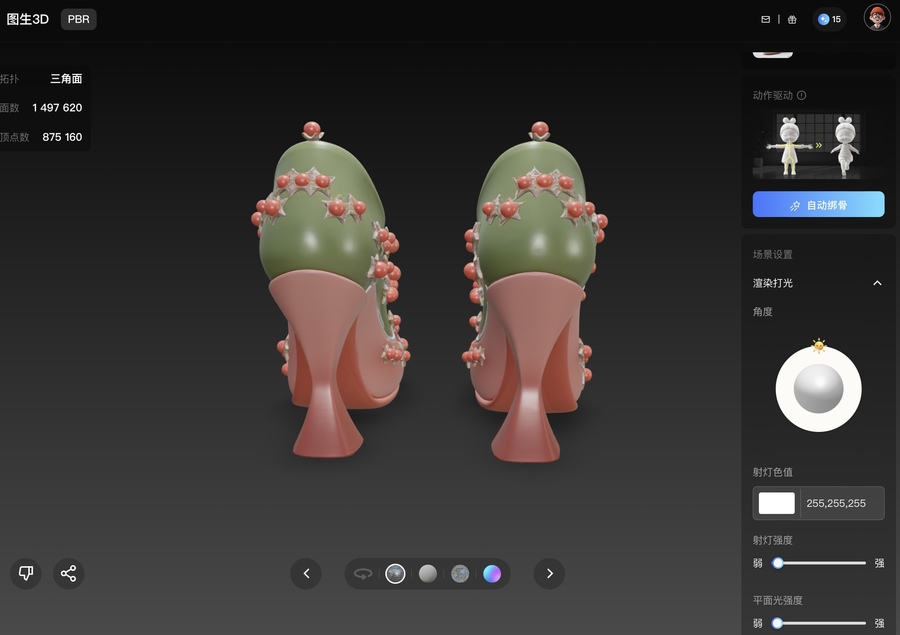The width and height of the screenshot is (900, 635).
Task: Toggle the auto-rotate loop icon
Action: tap(363, 573)
